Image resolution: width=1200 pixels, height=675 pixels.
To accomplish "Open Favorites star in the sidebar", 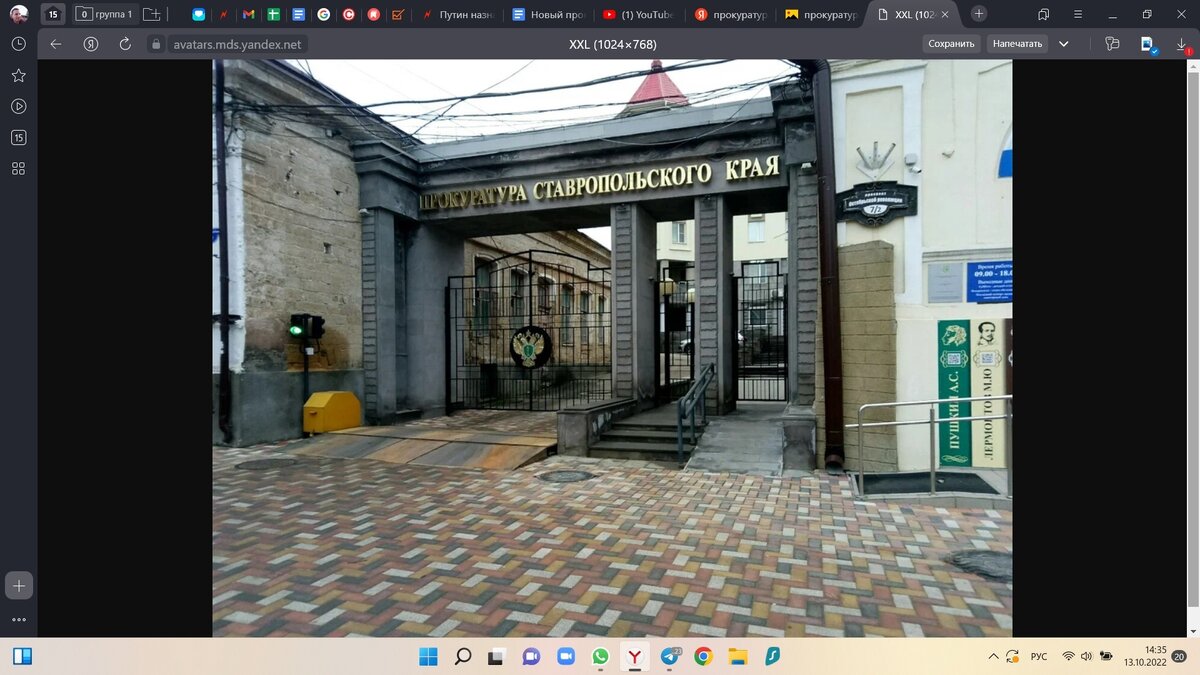I will (18, 75).
